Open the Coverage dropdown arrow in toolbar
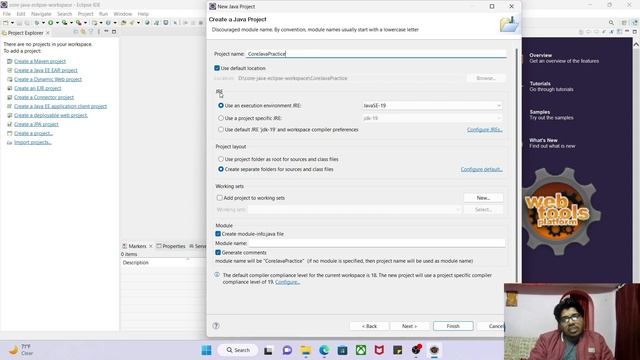 [71, 23]
